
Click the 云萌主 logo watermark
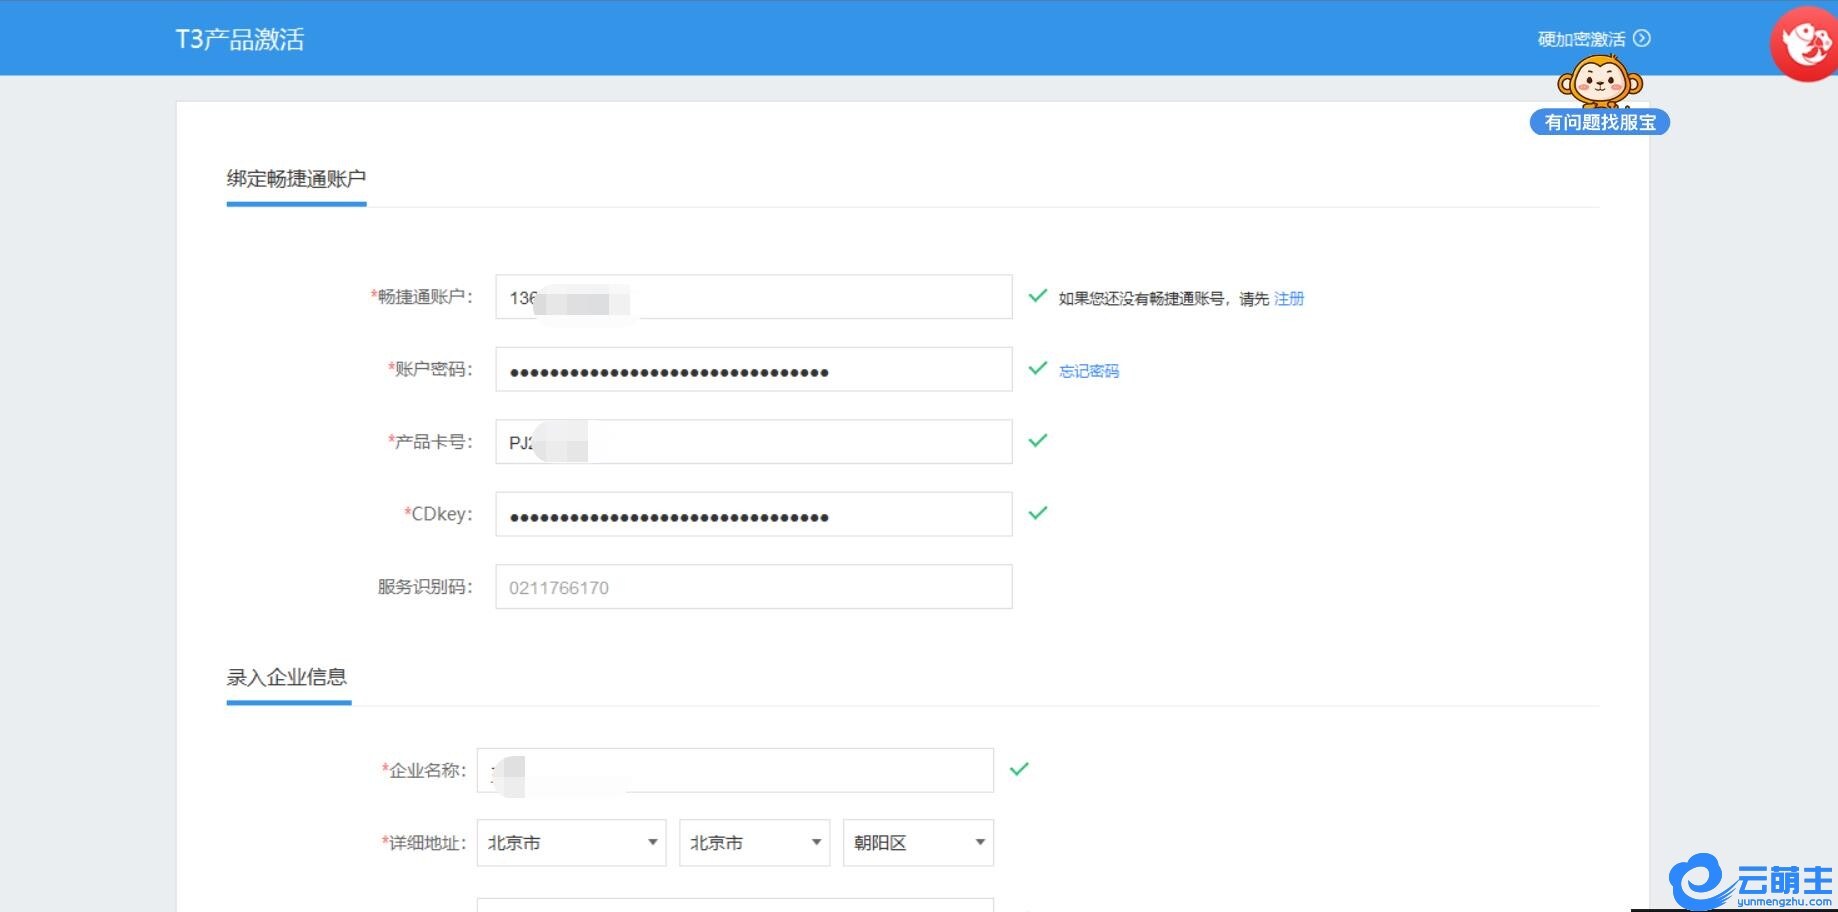coord(1750,882)
